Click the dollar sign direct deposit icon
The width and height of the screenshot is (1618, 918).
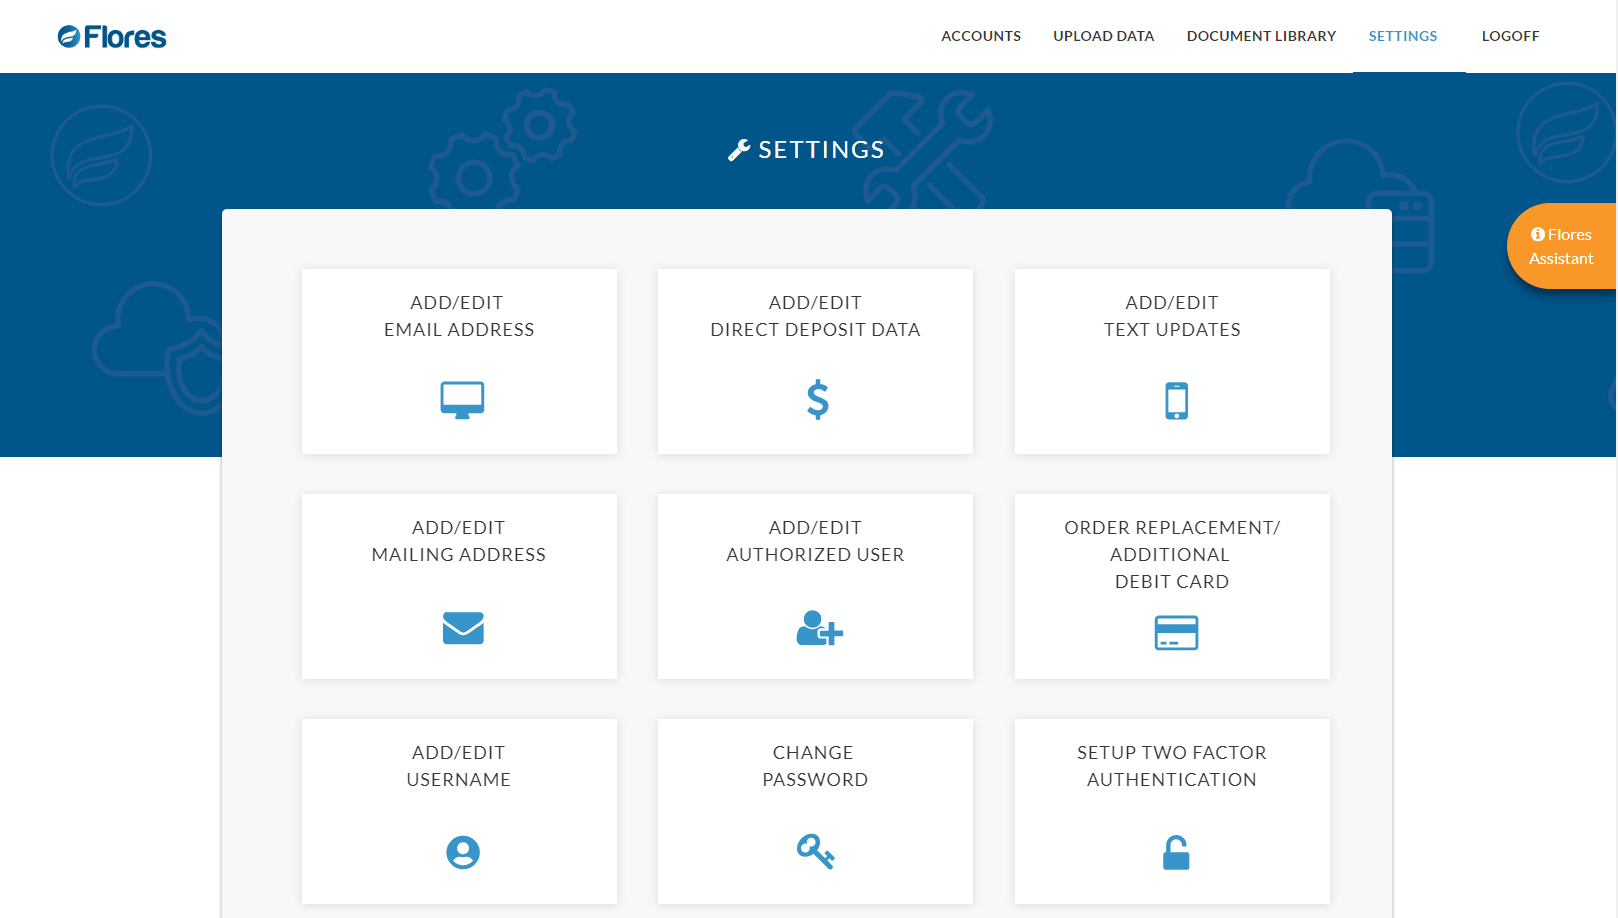click(x=817, y=400)
